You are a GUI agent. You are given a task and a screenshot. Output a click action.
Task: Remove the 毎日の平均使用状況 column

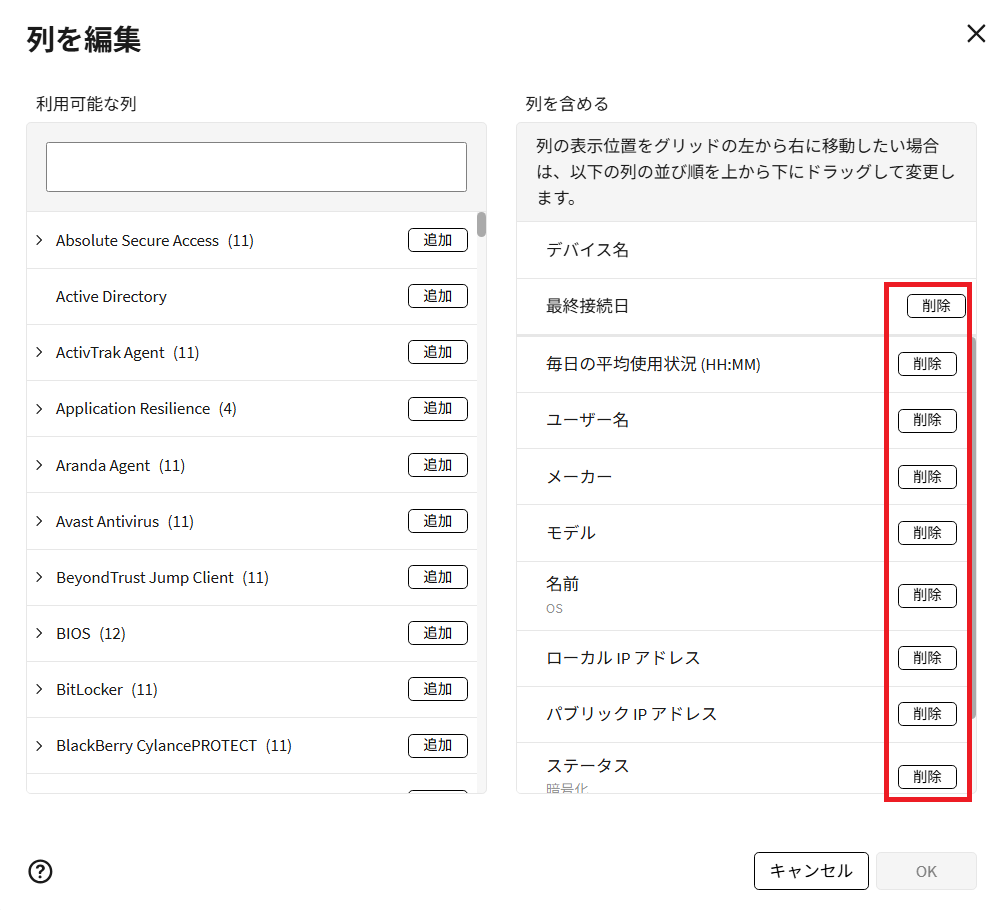point(927,364)
